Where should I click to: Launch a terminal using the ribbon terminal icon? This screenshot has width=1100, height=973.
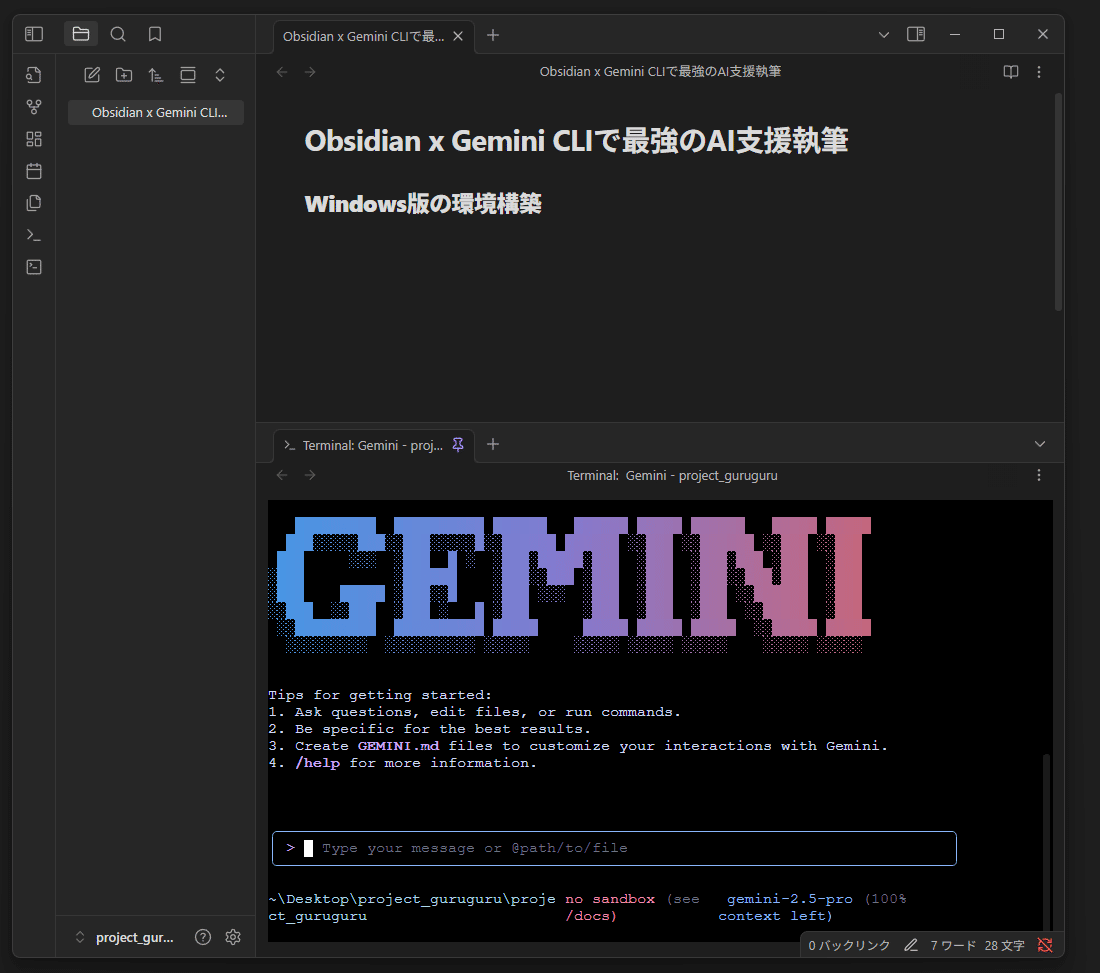coord(33,235)
